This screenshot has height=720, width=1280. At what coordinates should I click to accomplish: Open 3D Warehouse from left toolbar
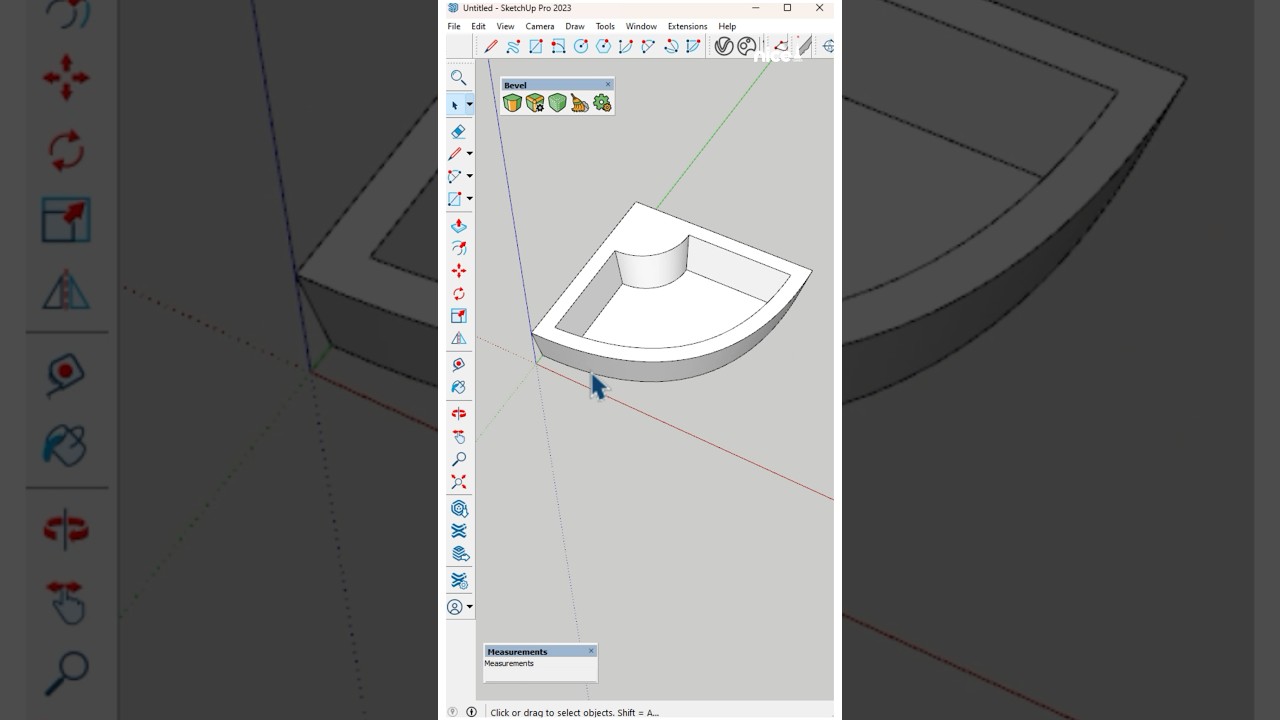pos(458,509)
